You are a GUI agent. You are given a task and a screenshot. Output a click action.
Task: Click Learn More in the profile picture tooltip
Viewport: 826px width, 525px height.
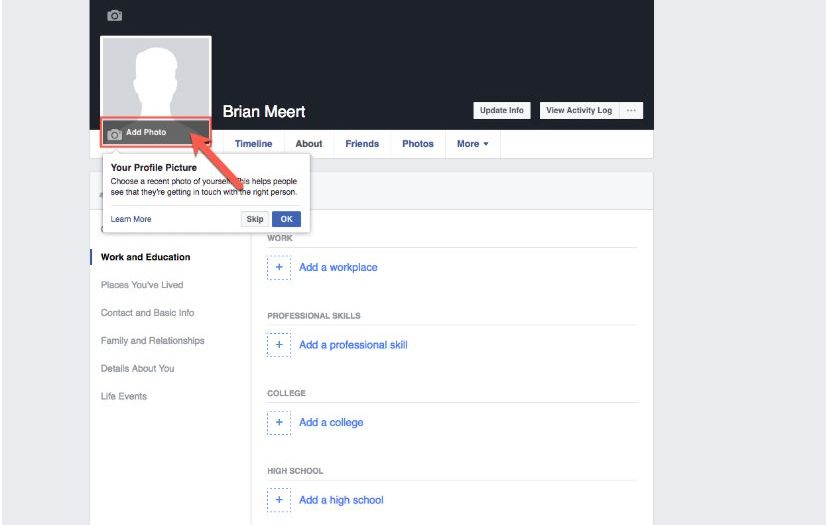pos(131,219)
